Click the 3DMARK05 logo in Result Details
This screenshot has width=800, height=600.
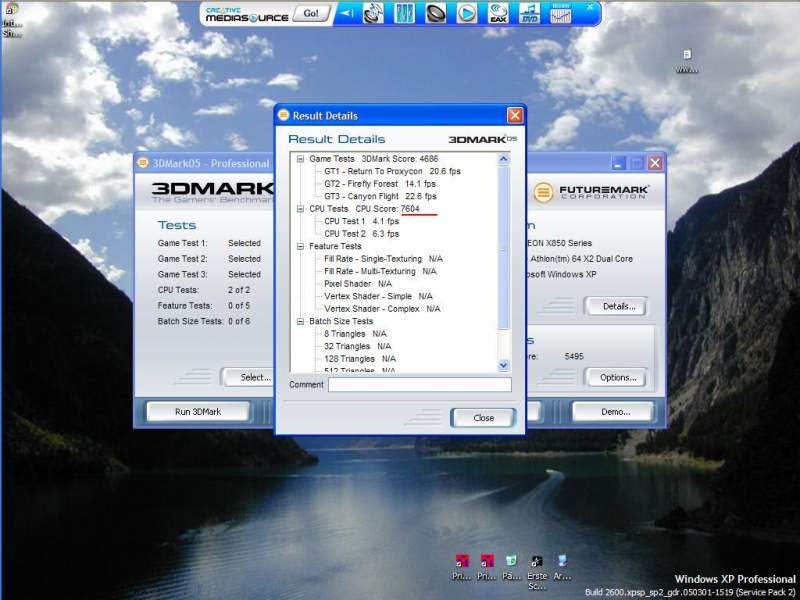tap(482, 139)
